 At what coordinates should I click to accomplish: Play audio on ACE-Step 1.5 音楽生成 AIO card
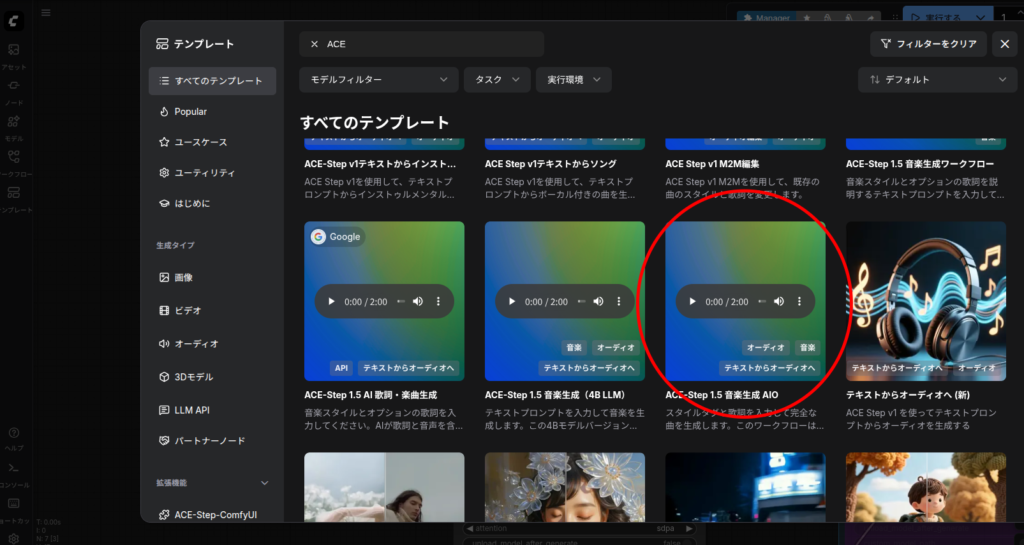coord(692,302)
